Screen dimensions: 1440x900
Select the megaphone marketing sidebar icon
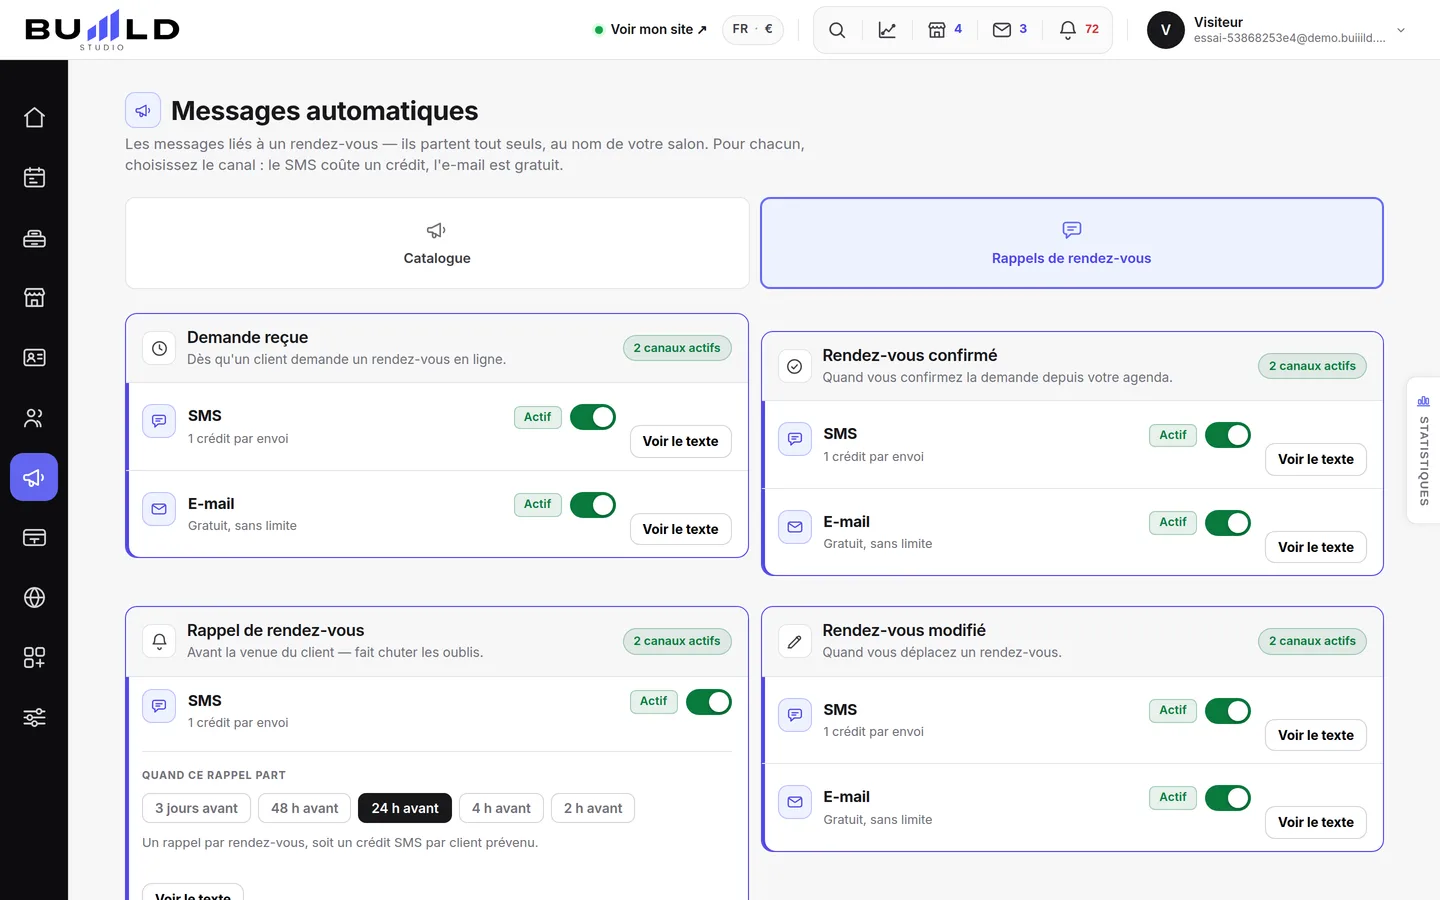34,477
